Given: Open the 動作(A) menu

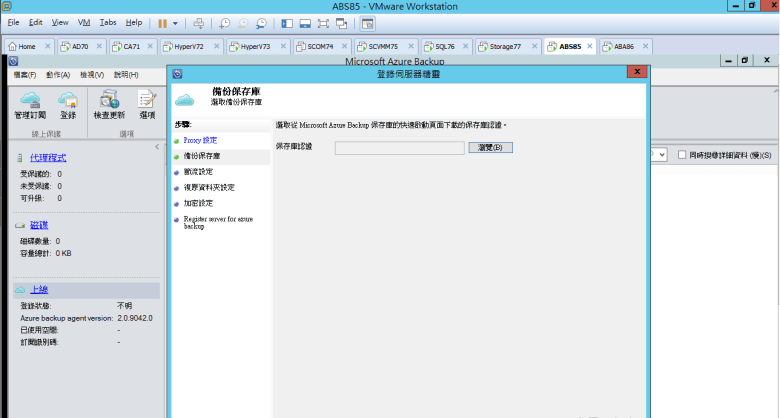Looking at the screenshot, I should (58, 74).
